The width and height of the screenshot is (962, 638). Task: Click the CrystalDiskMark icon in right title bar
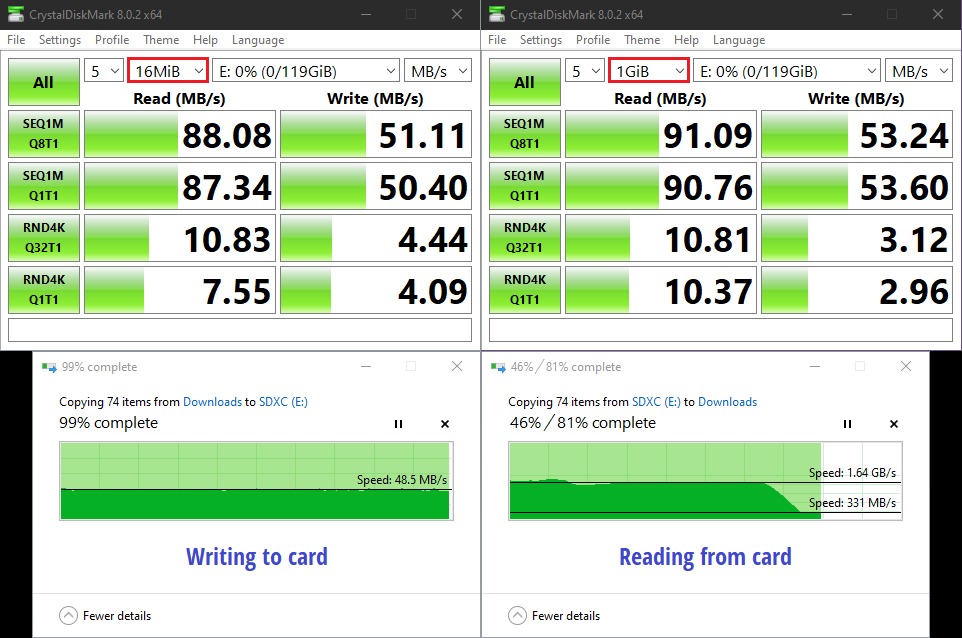497,14
